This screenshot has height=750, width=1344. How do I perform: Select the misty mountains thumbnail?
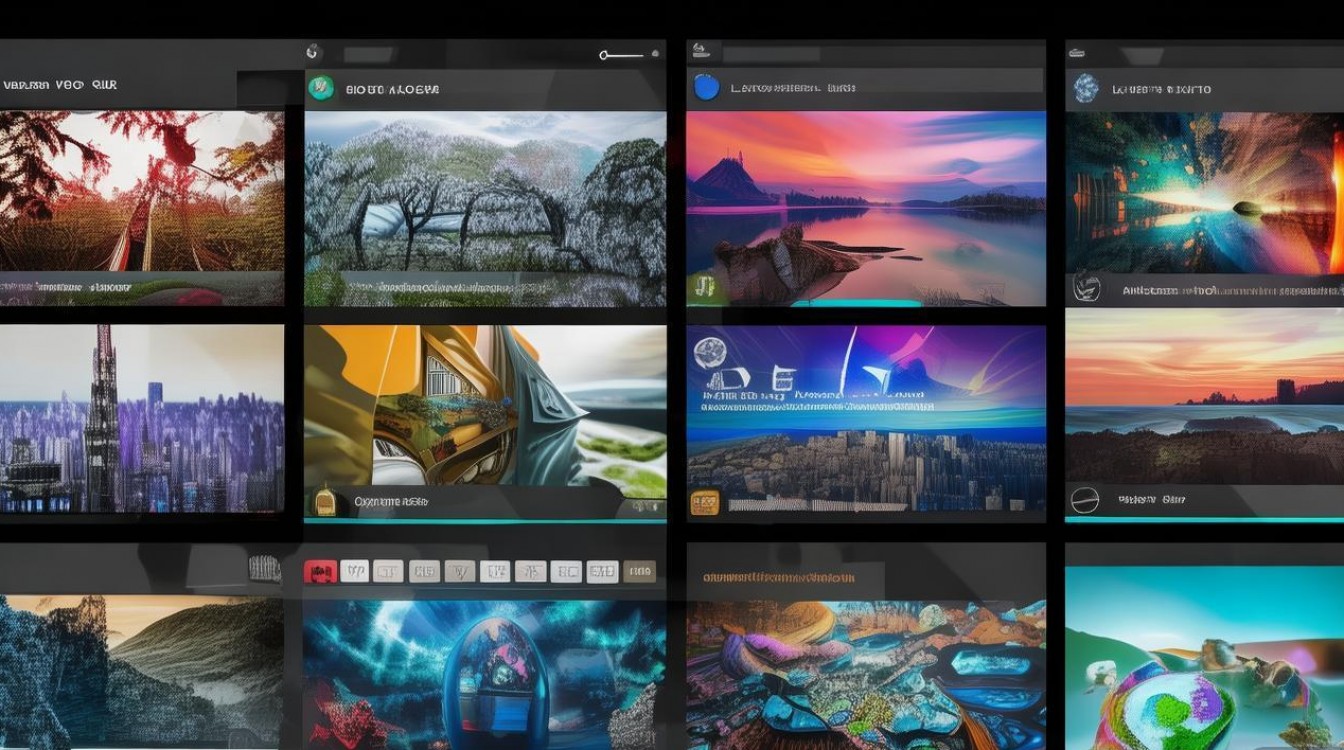pyautogui.click(x=142, y=670)
